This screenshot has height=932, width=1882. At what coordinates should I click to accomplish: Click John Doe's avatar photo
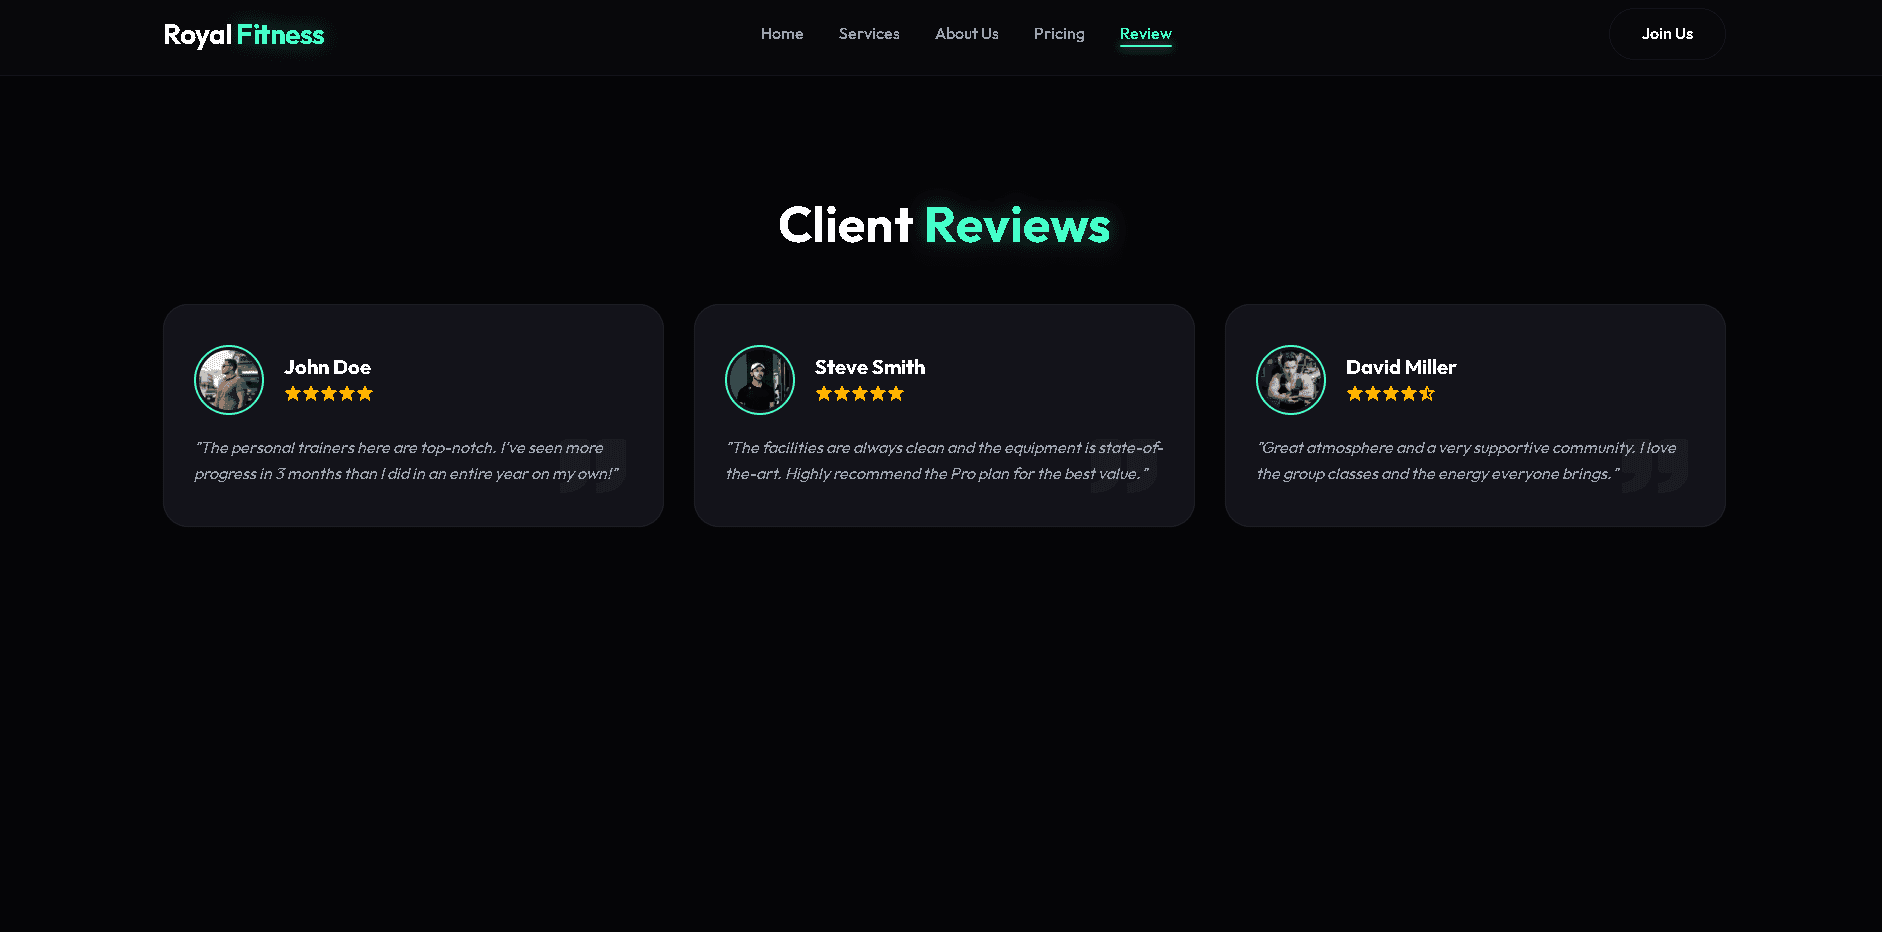[229, 380]
